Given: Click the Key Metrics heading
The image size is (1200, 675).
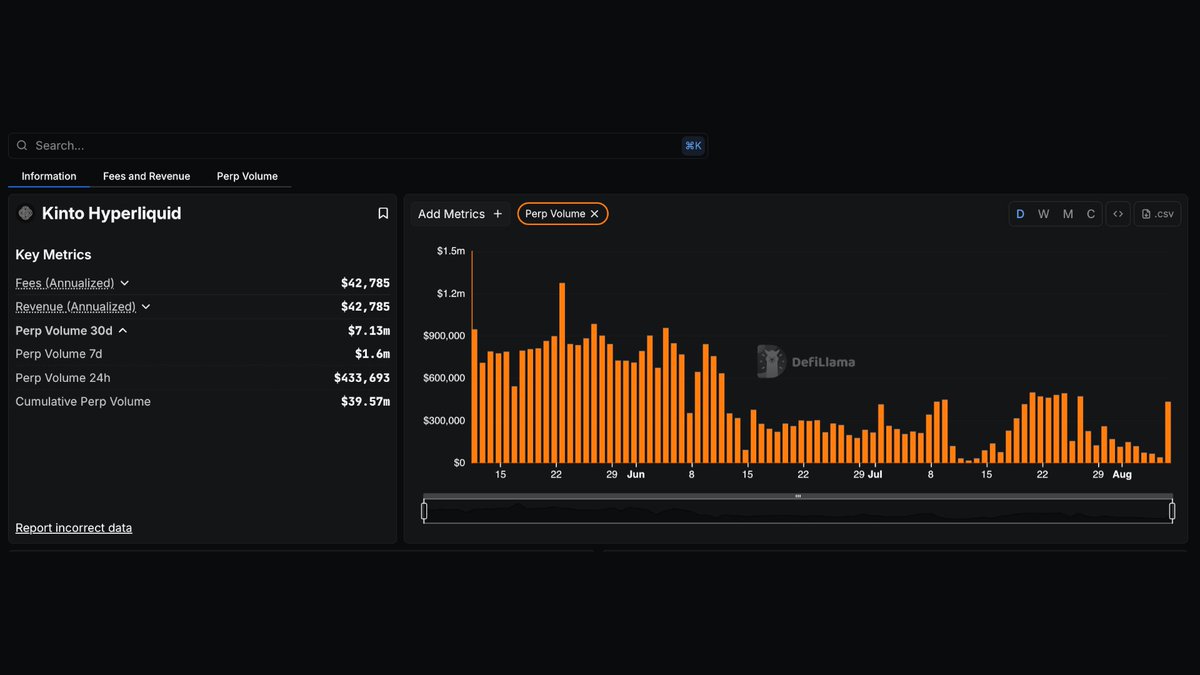Looking at the screenshot, I should [53, 255].
